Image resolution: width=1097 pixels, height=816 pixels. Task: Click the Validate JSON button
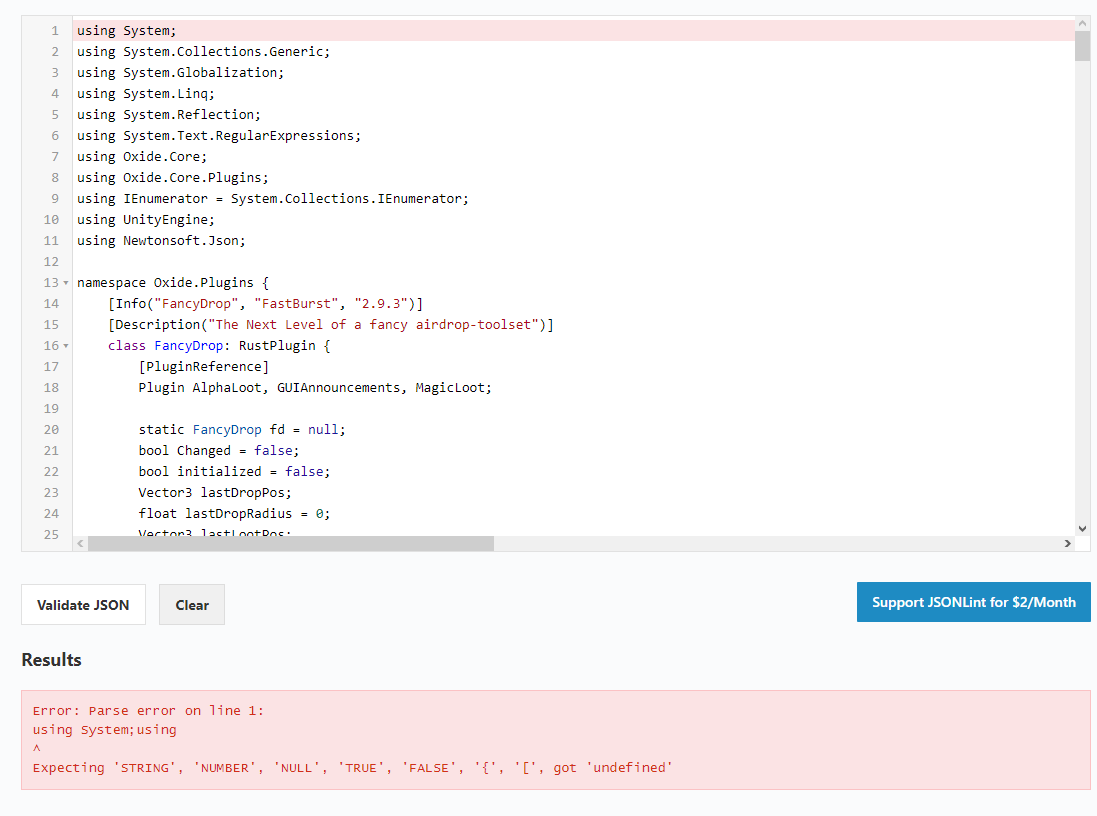pyautogui.click(x=83, y=605)
